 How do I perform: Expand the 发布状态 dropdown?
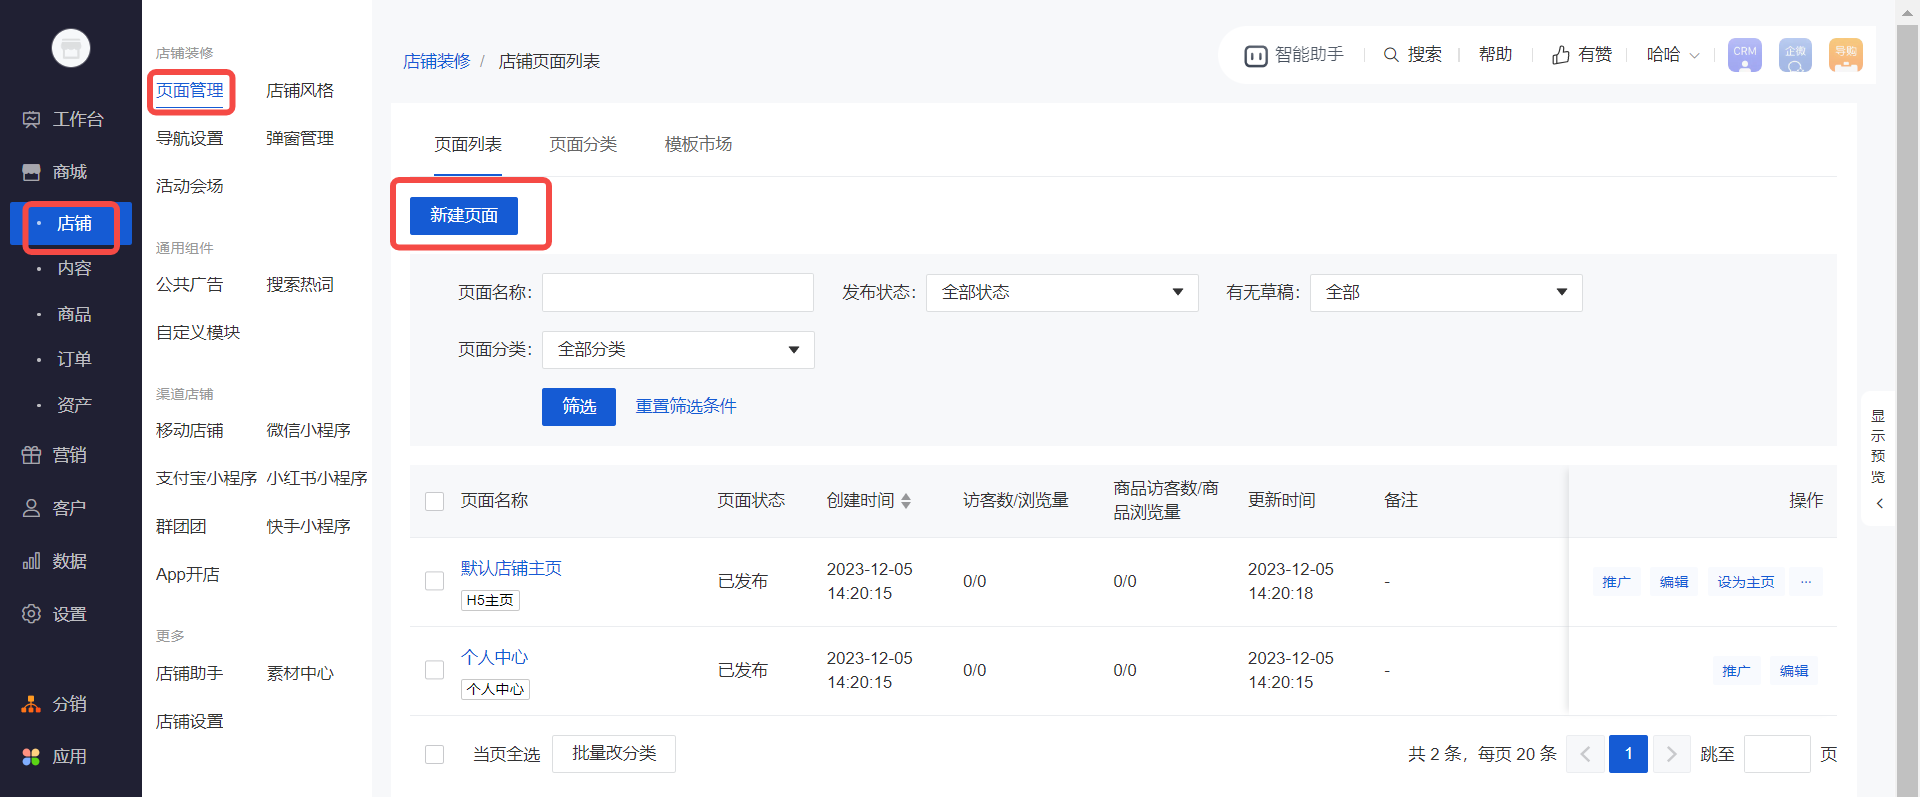[1061, 293]
